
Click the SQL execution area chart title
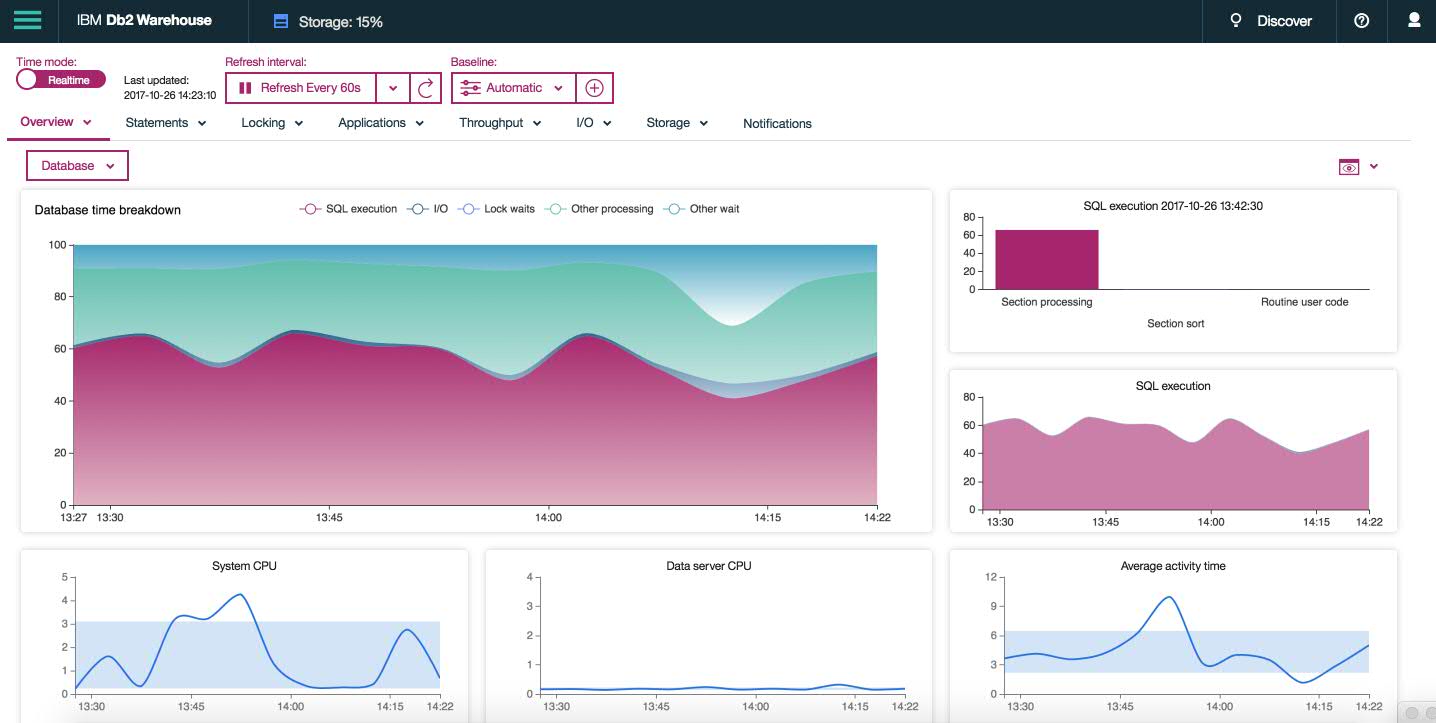[x=1173, y=386]
